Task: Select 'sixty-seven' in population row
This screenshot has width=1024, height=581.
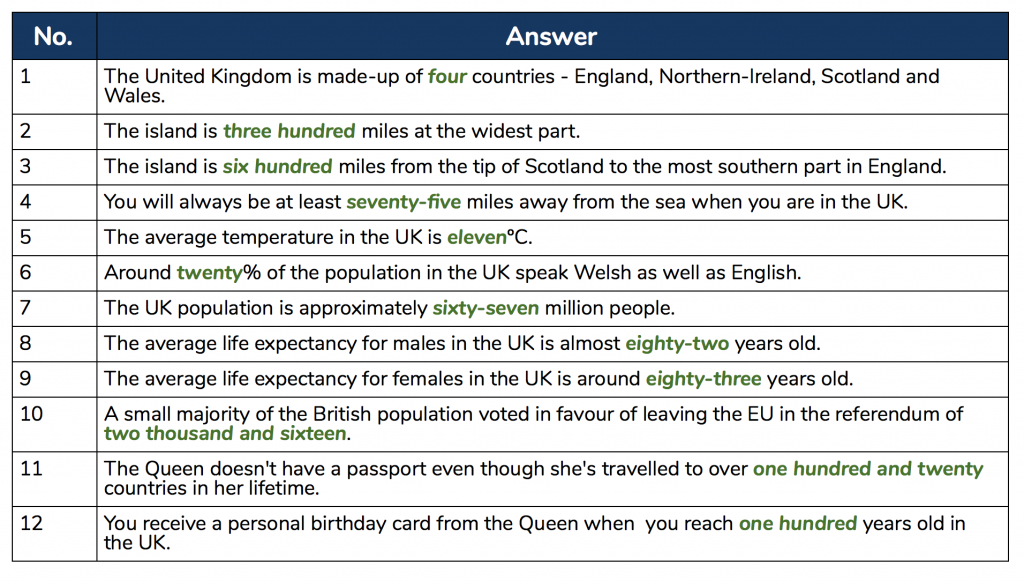Action: 486,308
